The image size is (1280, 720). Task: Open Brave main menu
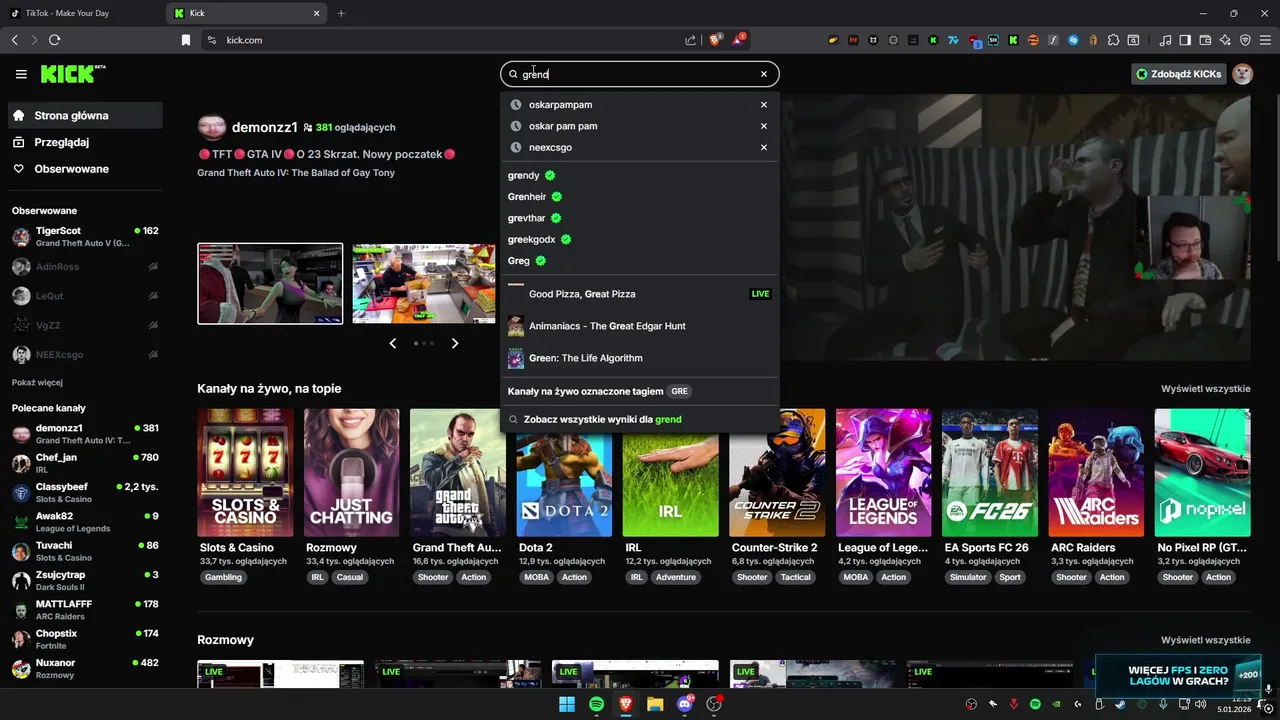[1265, 40]
